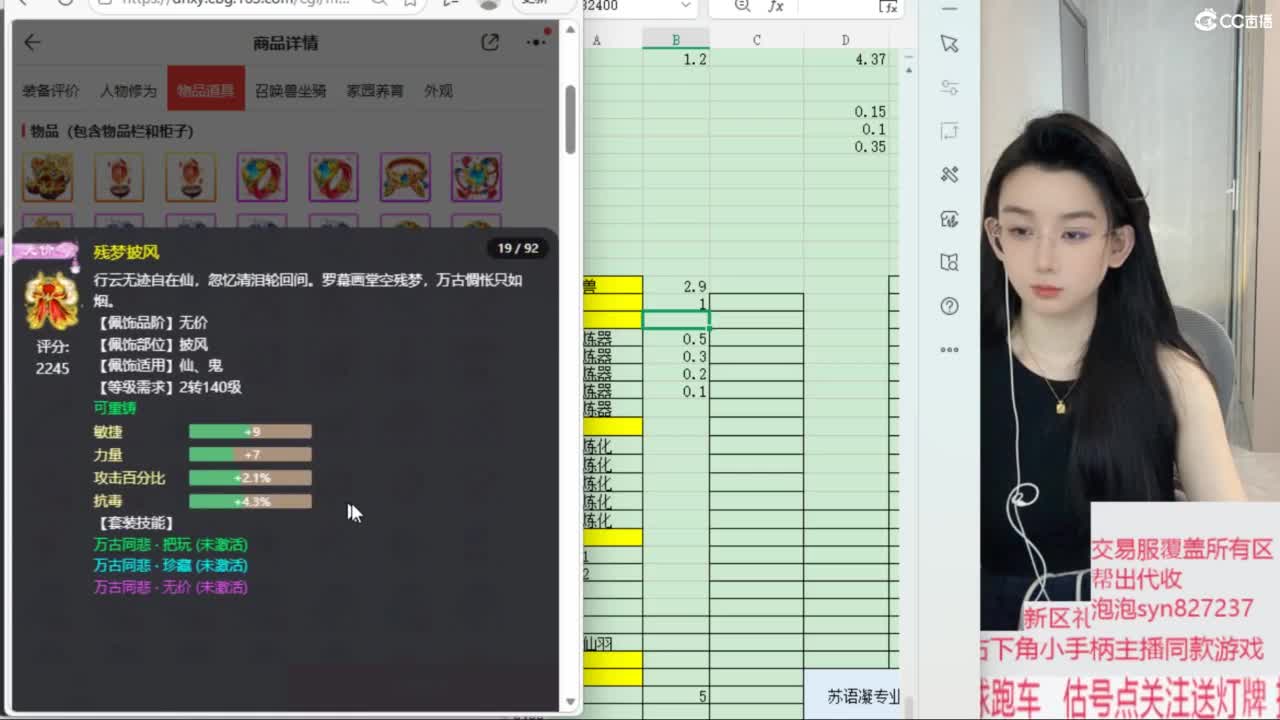Click the cell containing 4.37
1280x720 pixels.
point(845,59)
